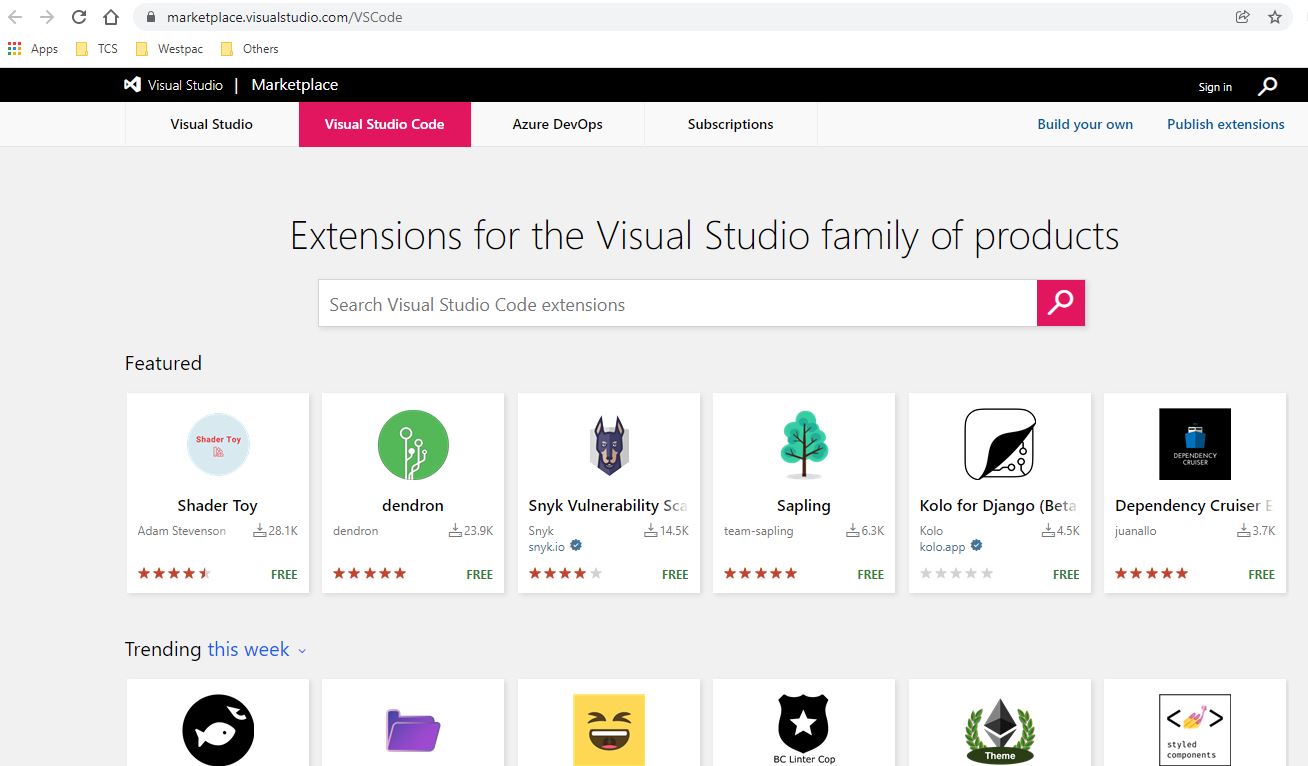Click the Sign in link

1214,86
